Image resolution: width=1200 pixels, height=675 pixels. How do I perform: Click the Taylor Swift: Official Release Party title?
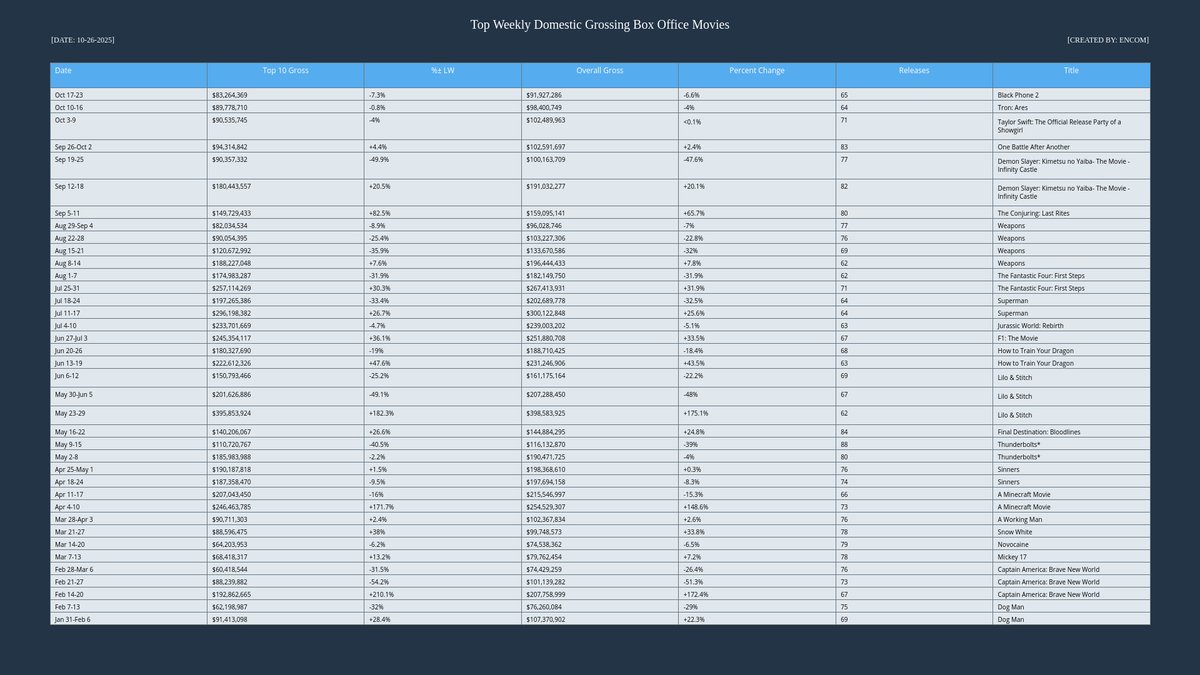pos(1071,126)
